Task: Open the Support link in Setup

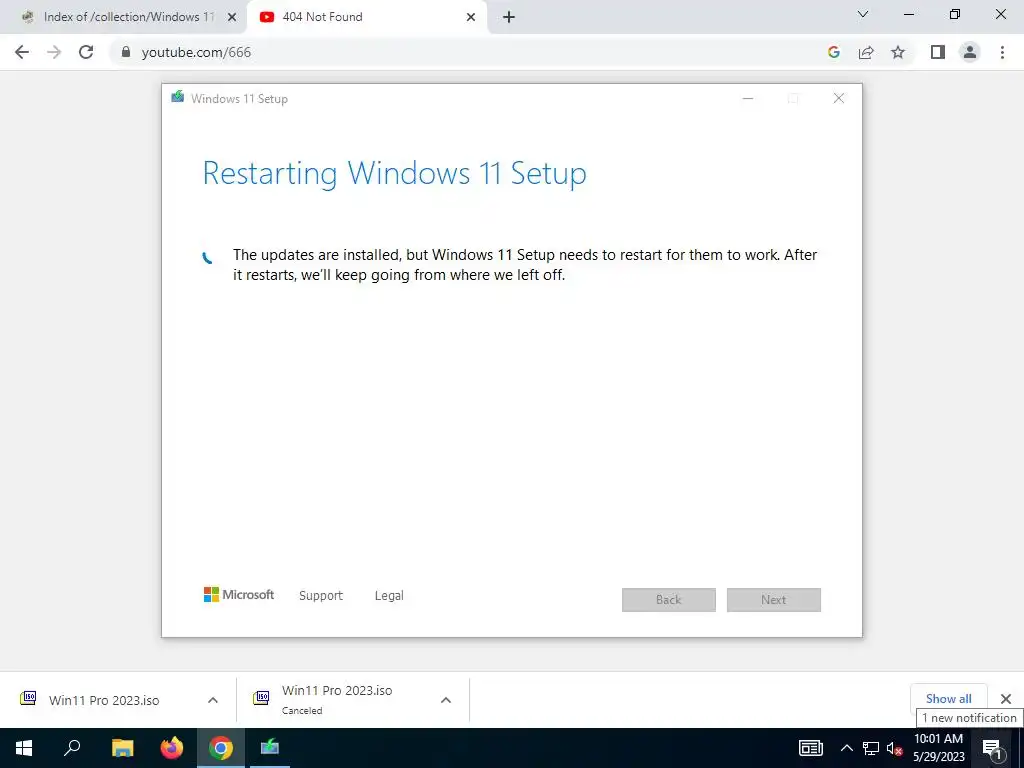Action: [x=321, y=596]
